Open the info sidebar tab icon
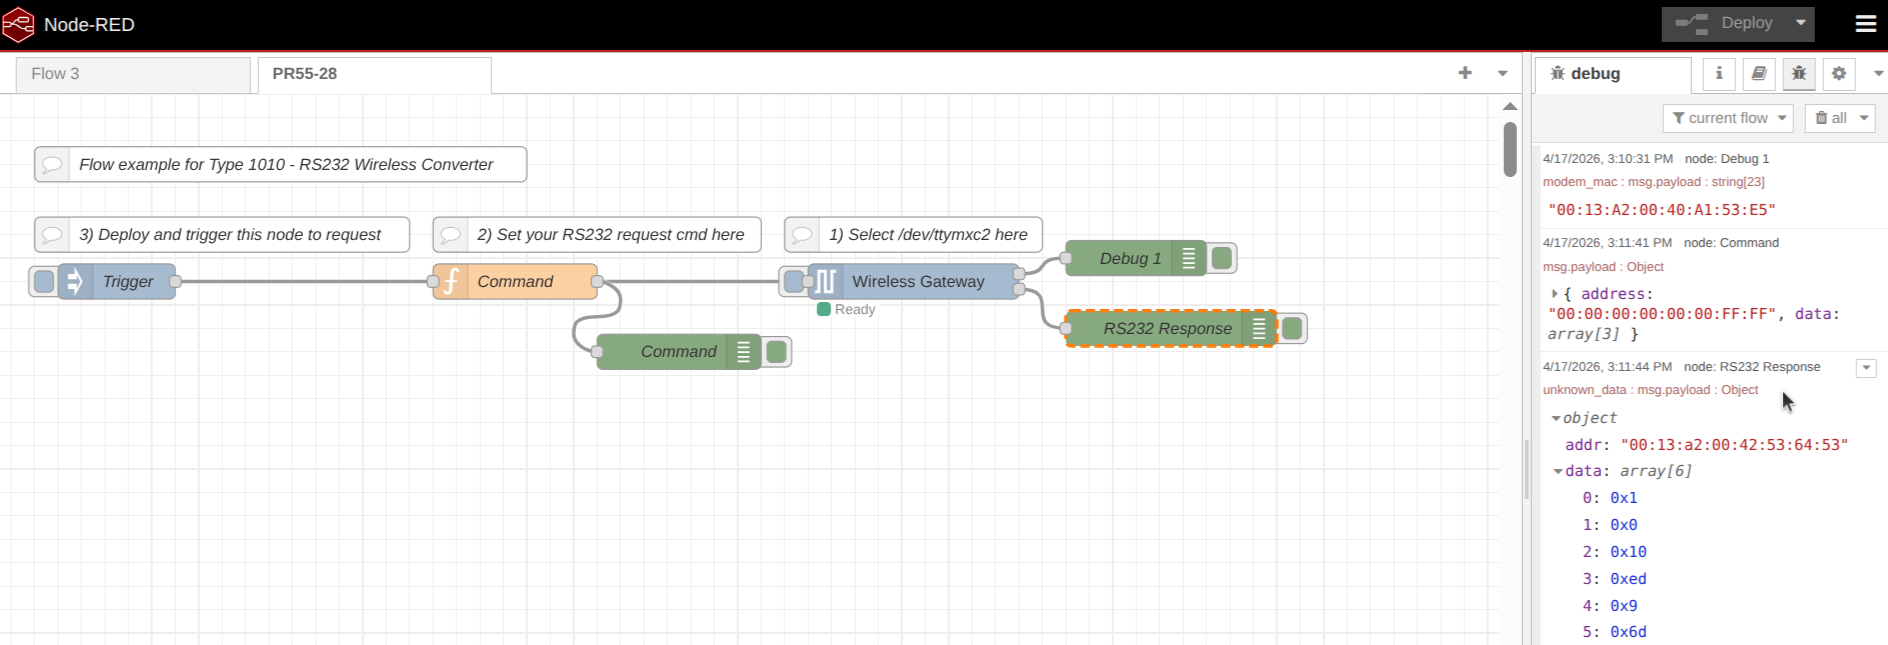The height and width of the screenshot is (645, 1888). click(x=1719, y=73)
